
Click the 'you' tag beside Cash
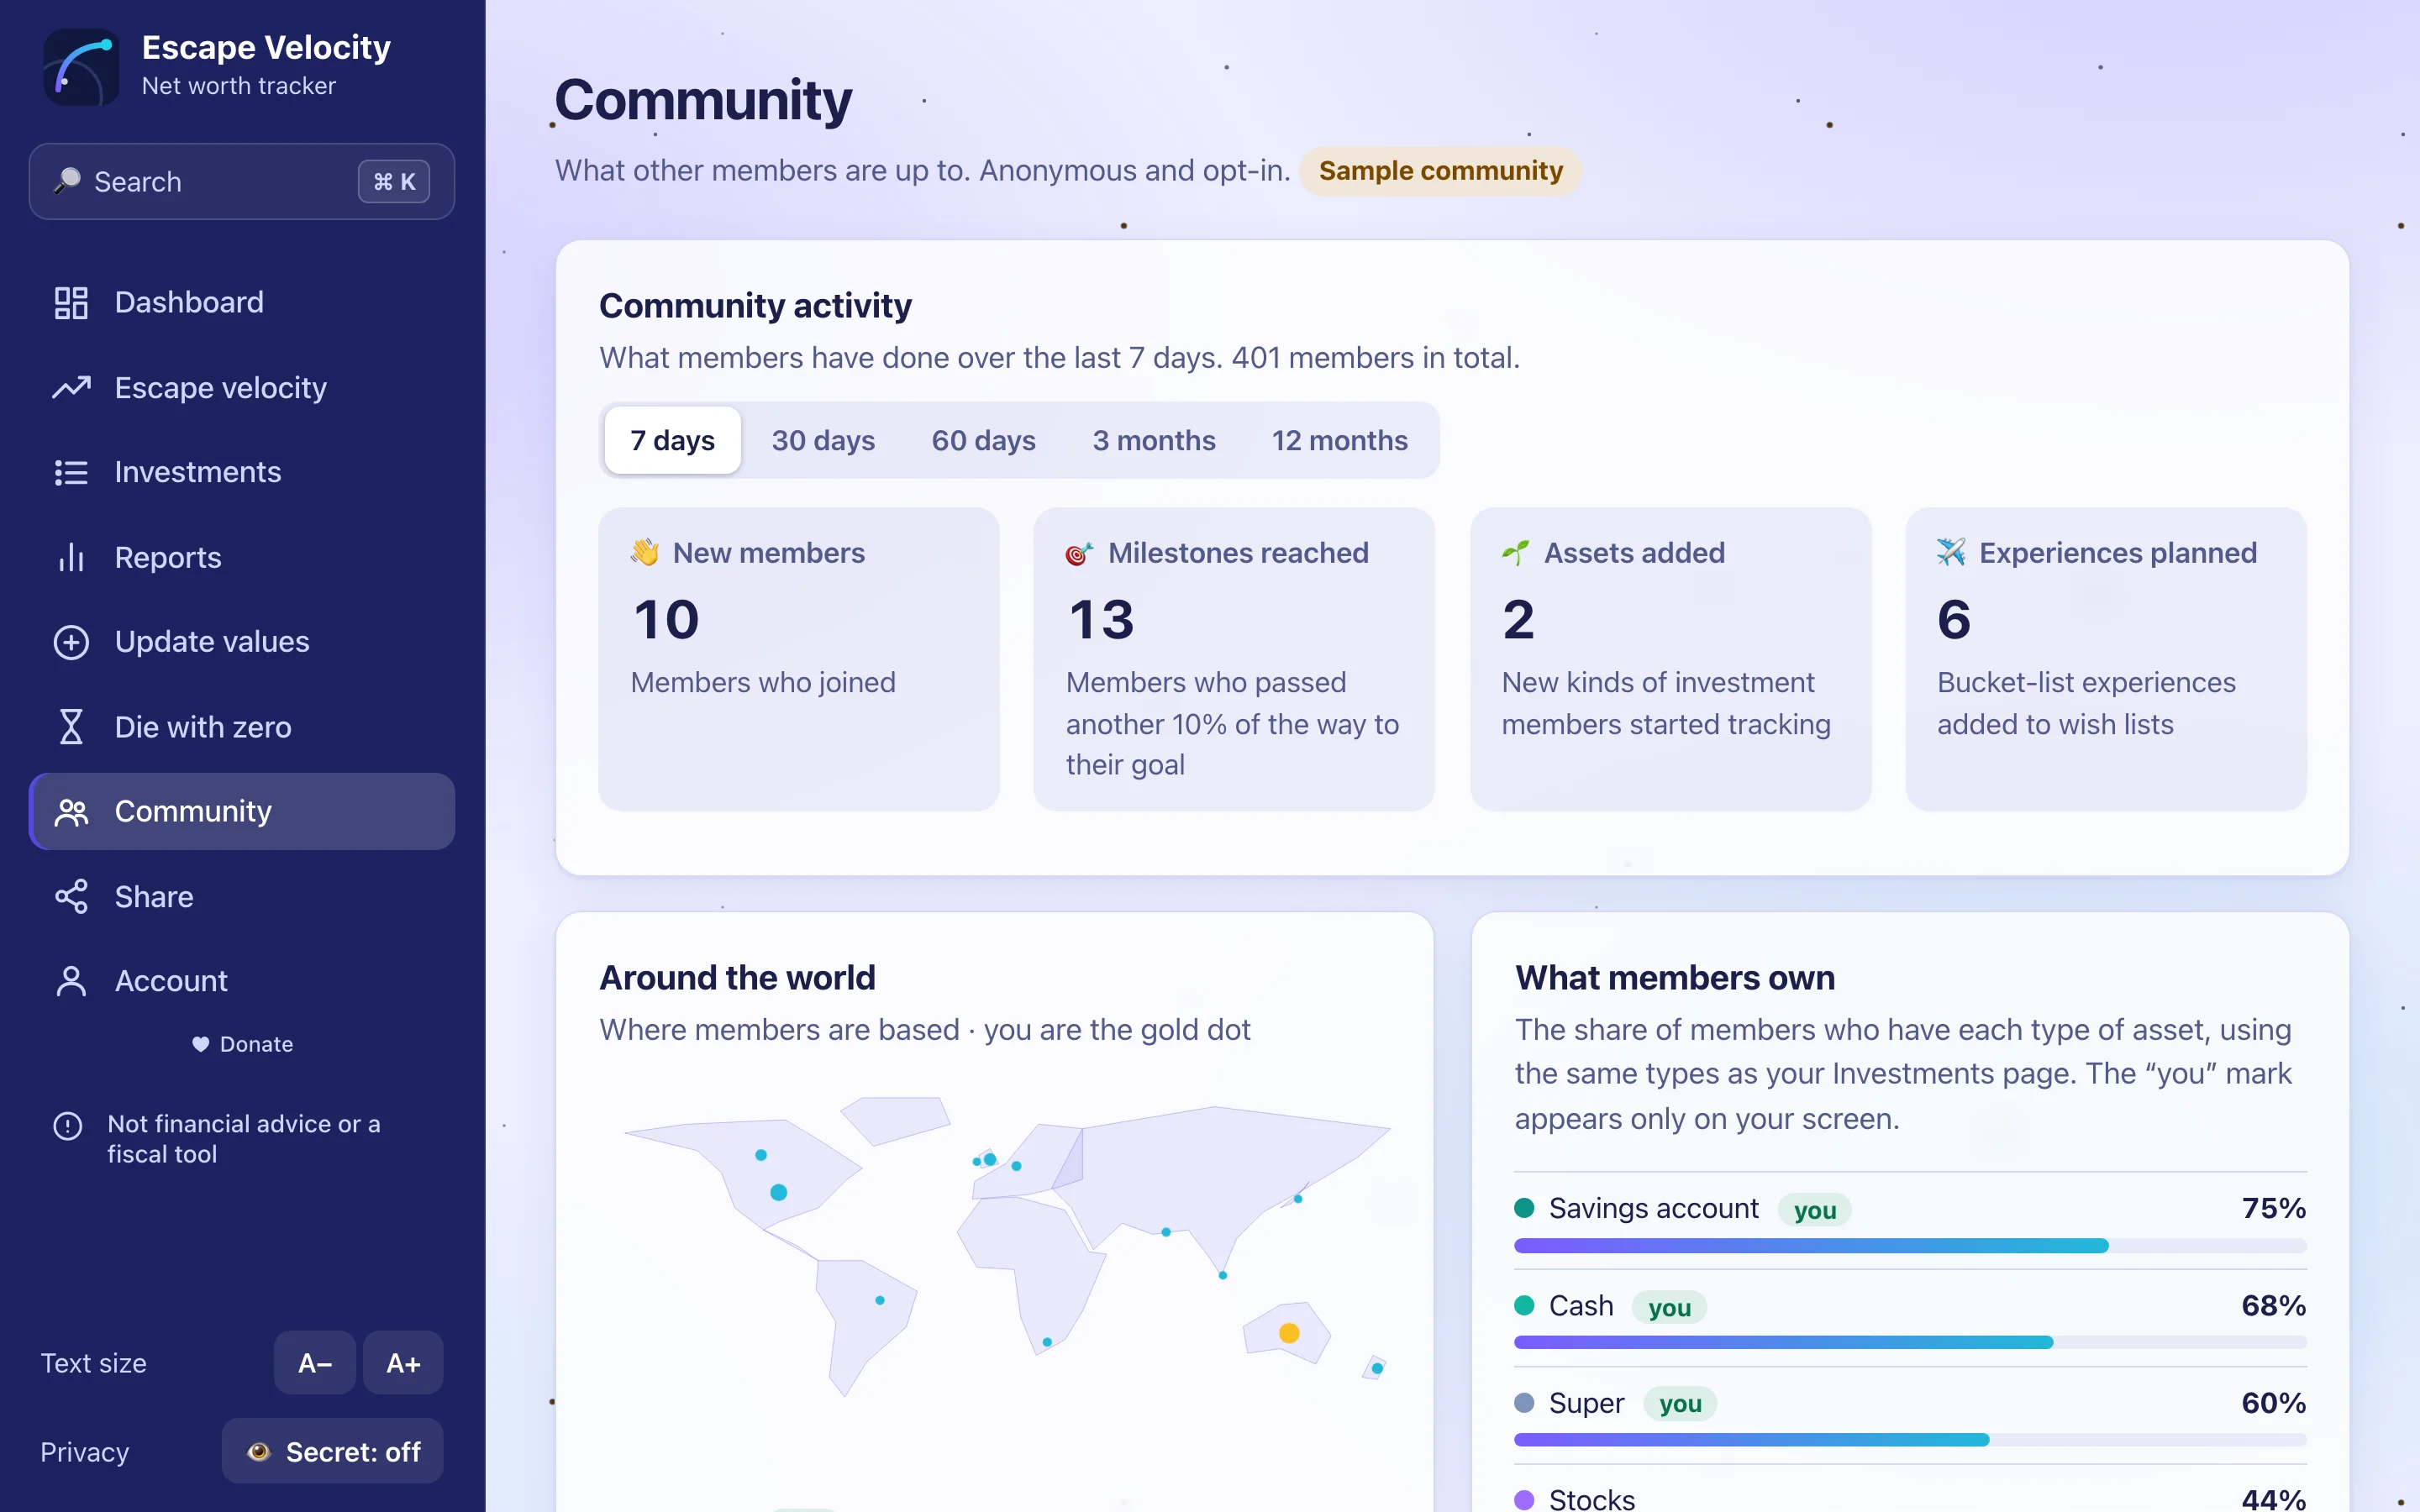tap(1669, 1307)
